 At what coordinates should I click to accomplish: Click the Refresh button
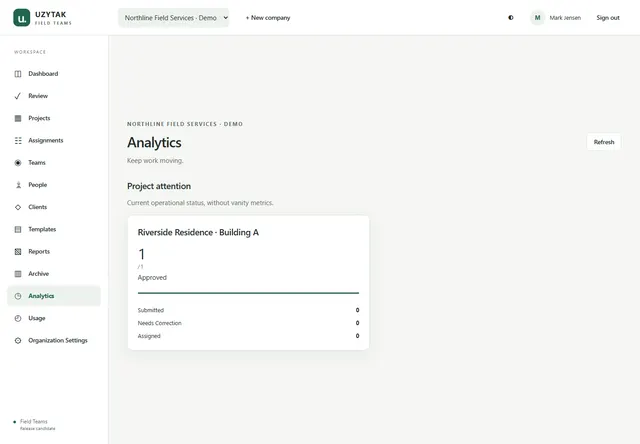[x=604, y=142]
